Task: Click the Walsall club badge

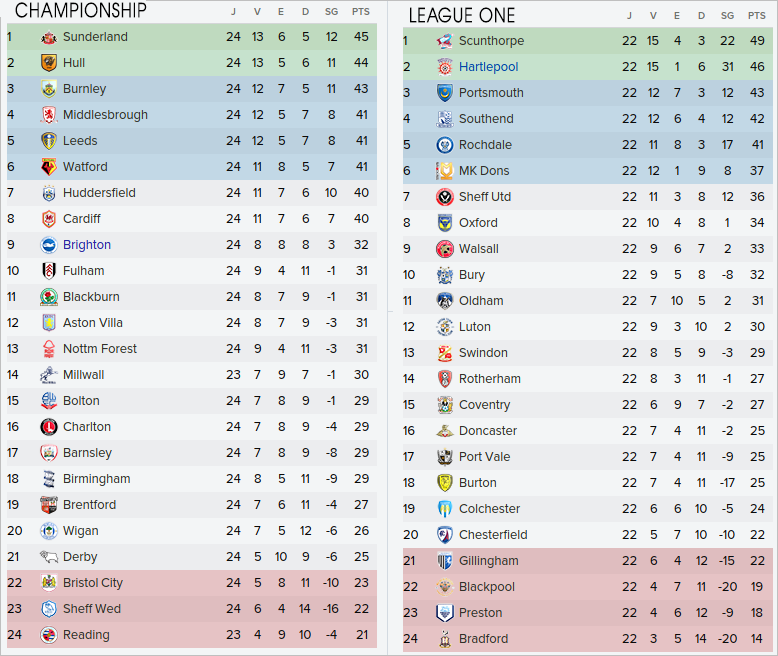Action: pos(445,249)
